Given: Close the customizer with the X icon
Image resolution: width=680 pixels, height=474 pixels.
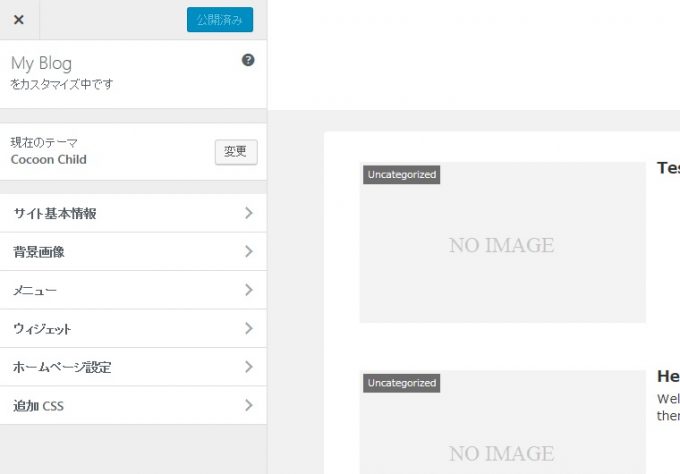Looking at the screenshot, I should (19, 20).
